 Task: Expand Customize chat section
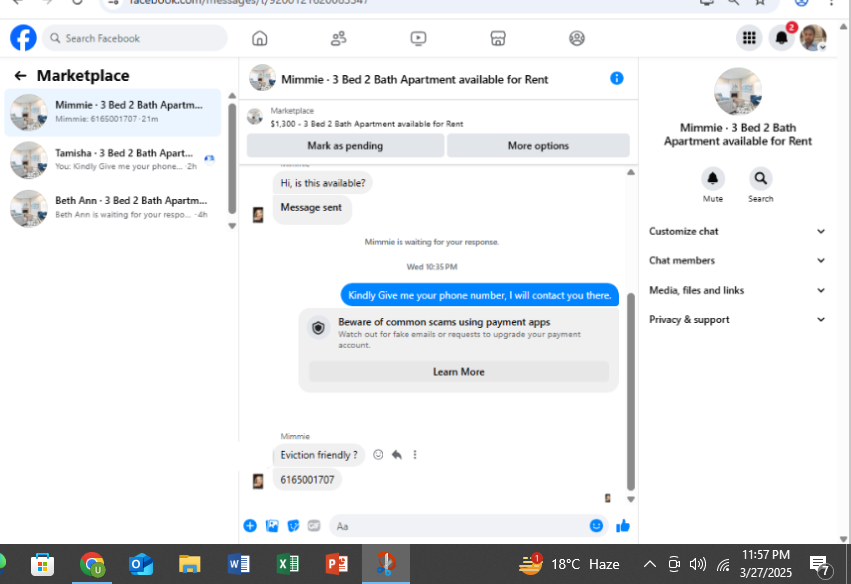click(737, 231)
